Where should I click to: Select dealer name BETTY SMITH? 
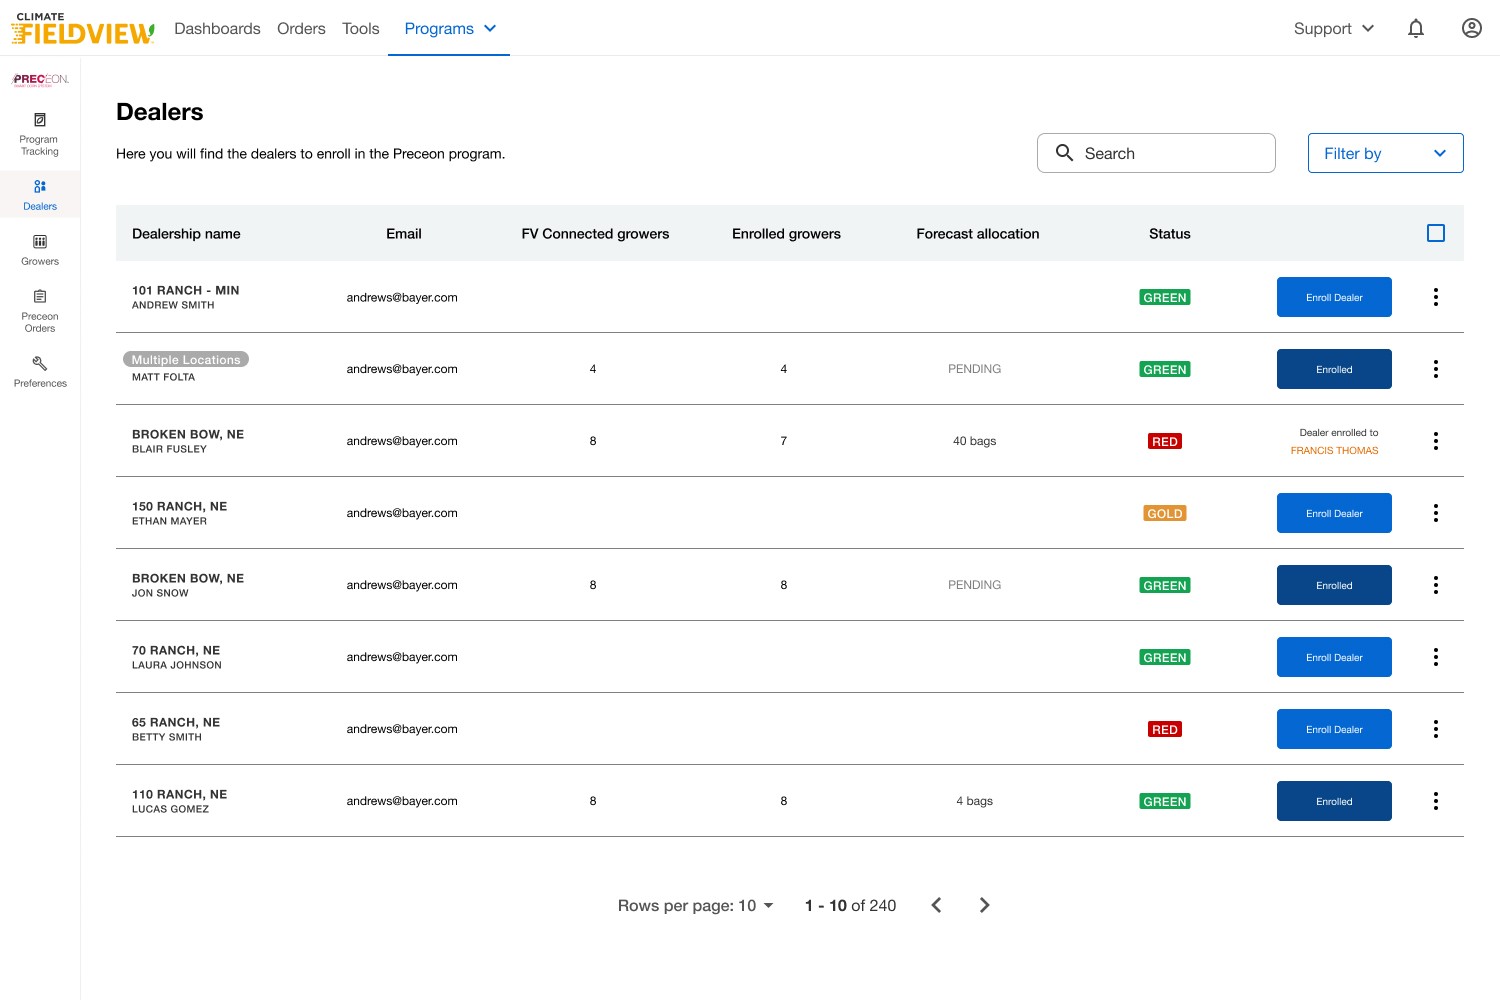click(x=167, y=737)
